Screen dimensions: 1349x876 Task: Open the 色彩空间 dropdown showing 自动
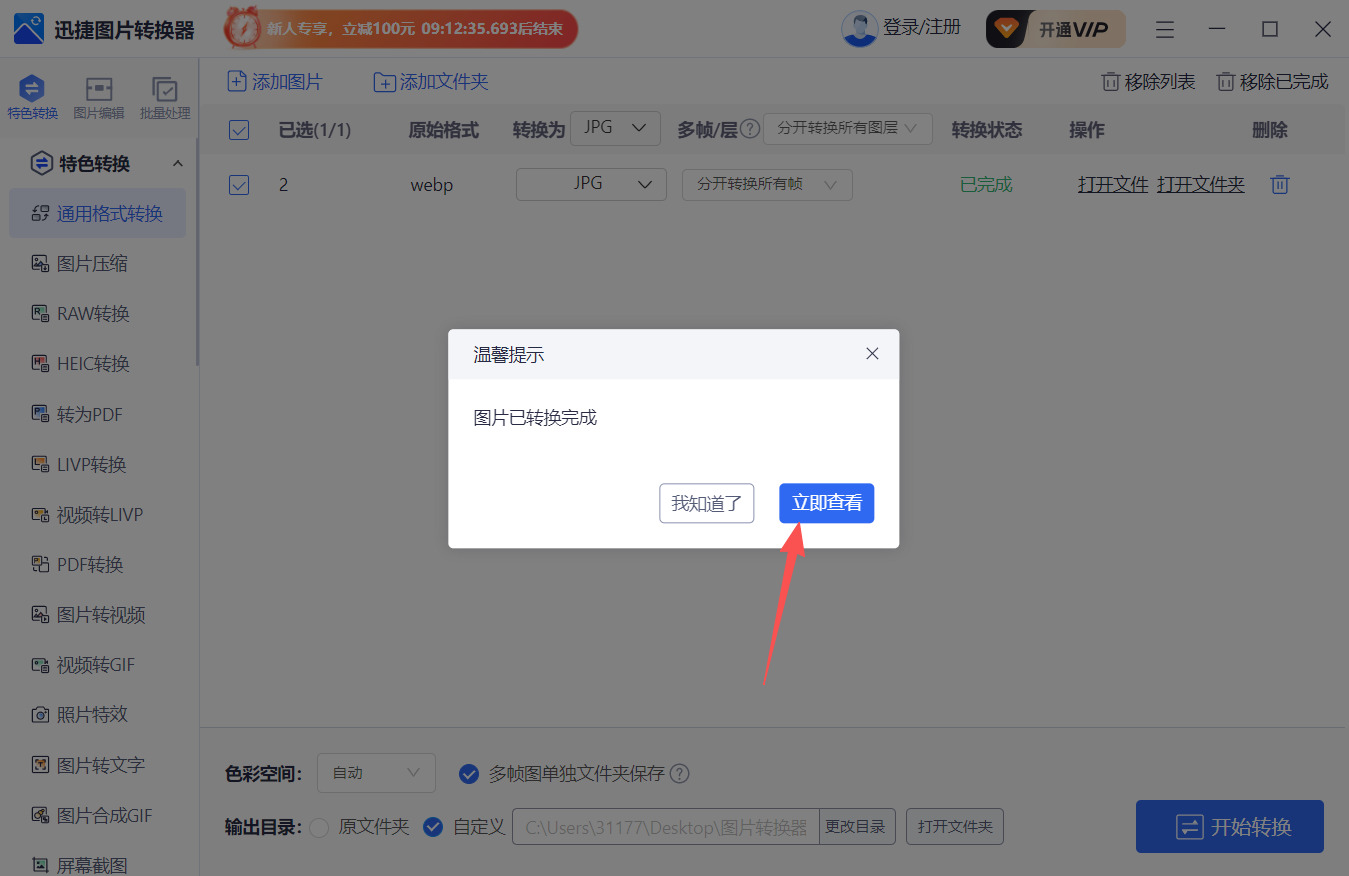pyautogui.click(x=376, y=773)
